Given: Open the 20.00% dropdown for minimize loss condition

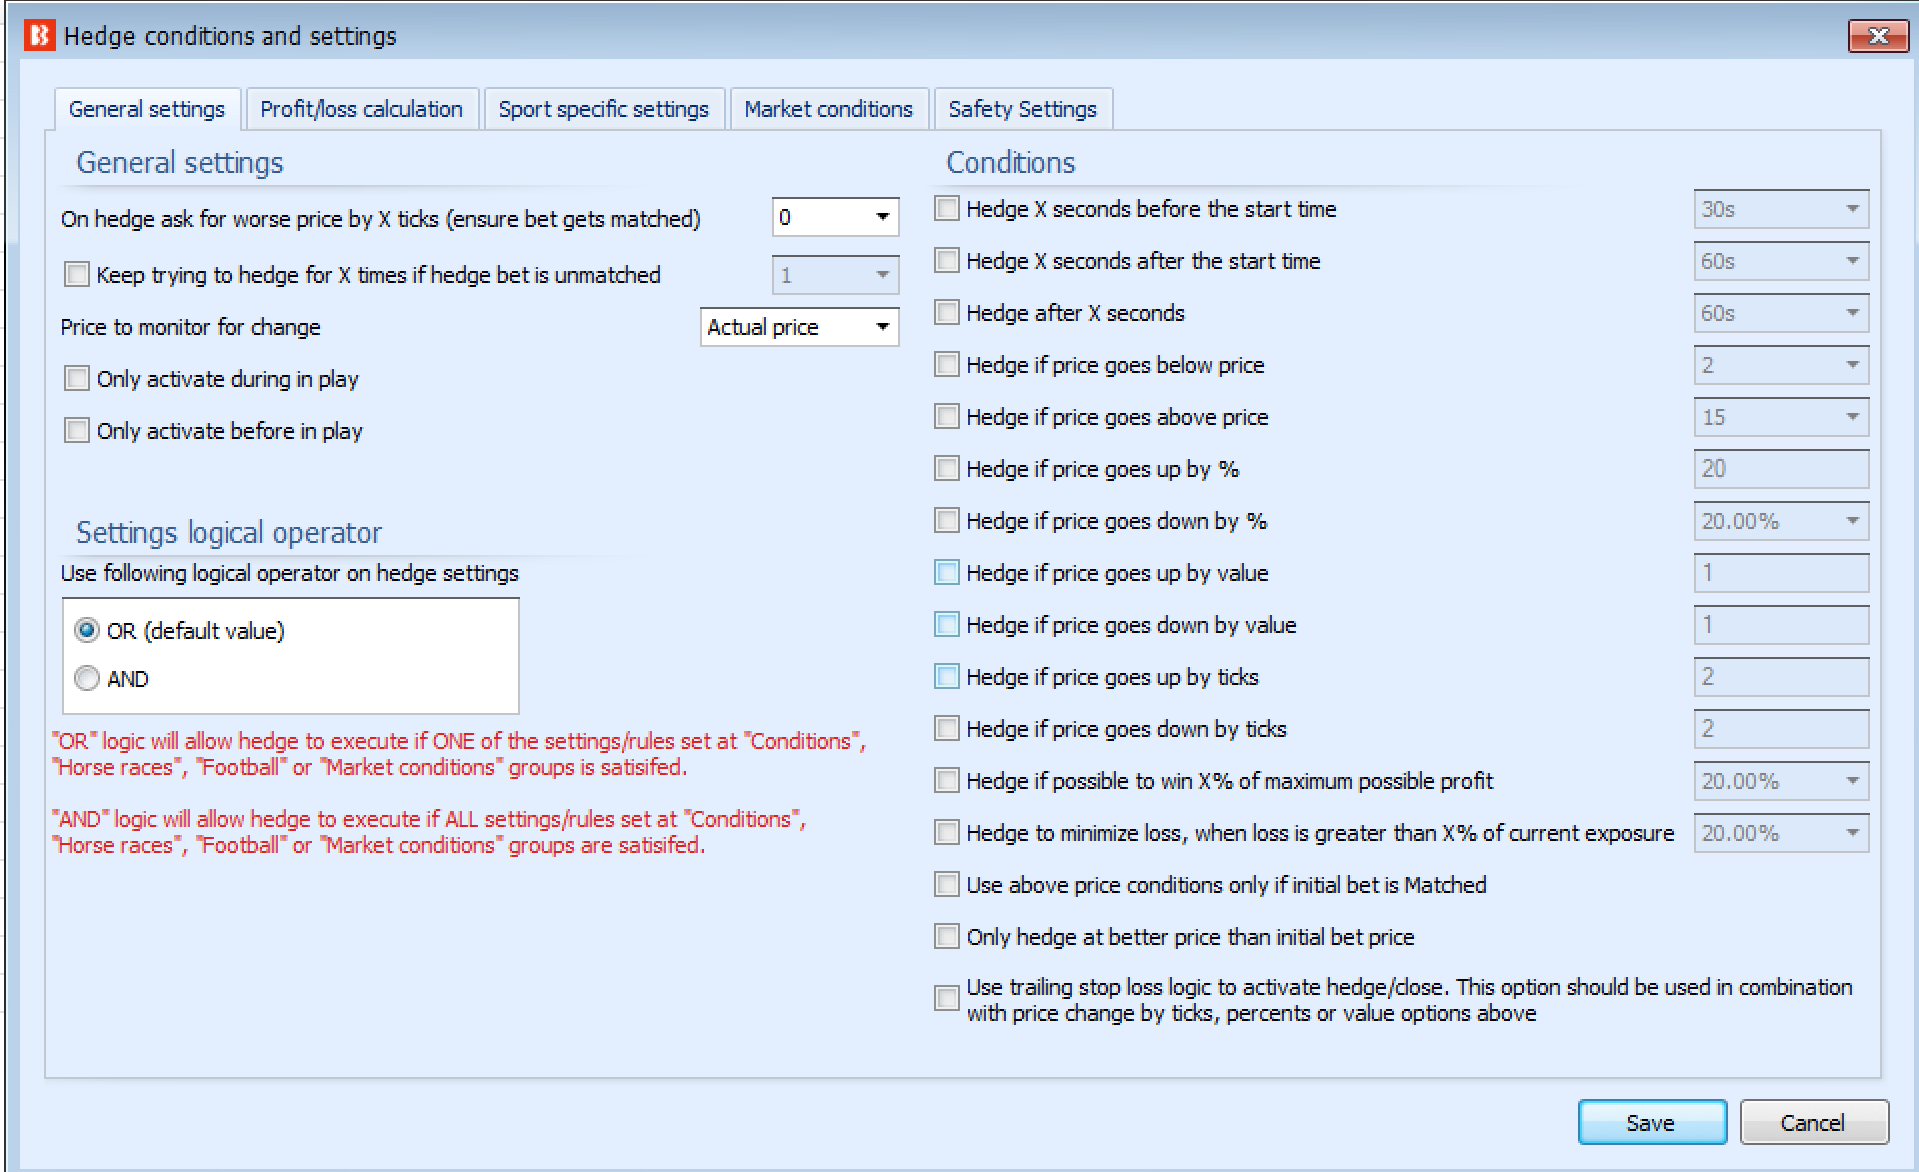Looking at the screenshot, I should 1854,832.
